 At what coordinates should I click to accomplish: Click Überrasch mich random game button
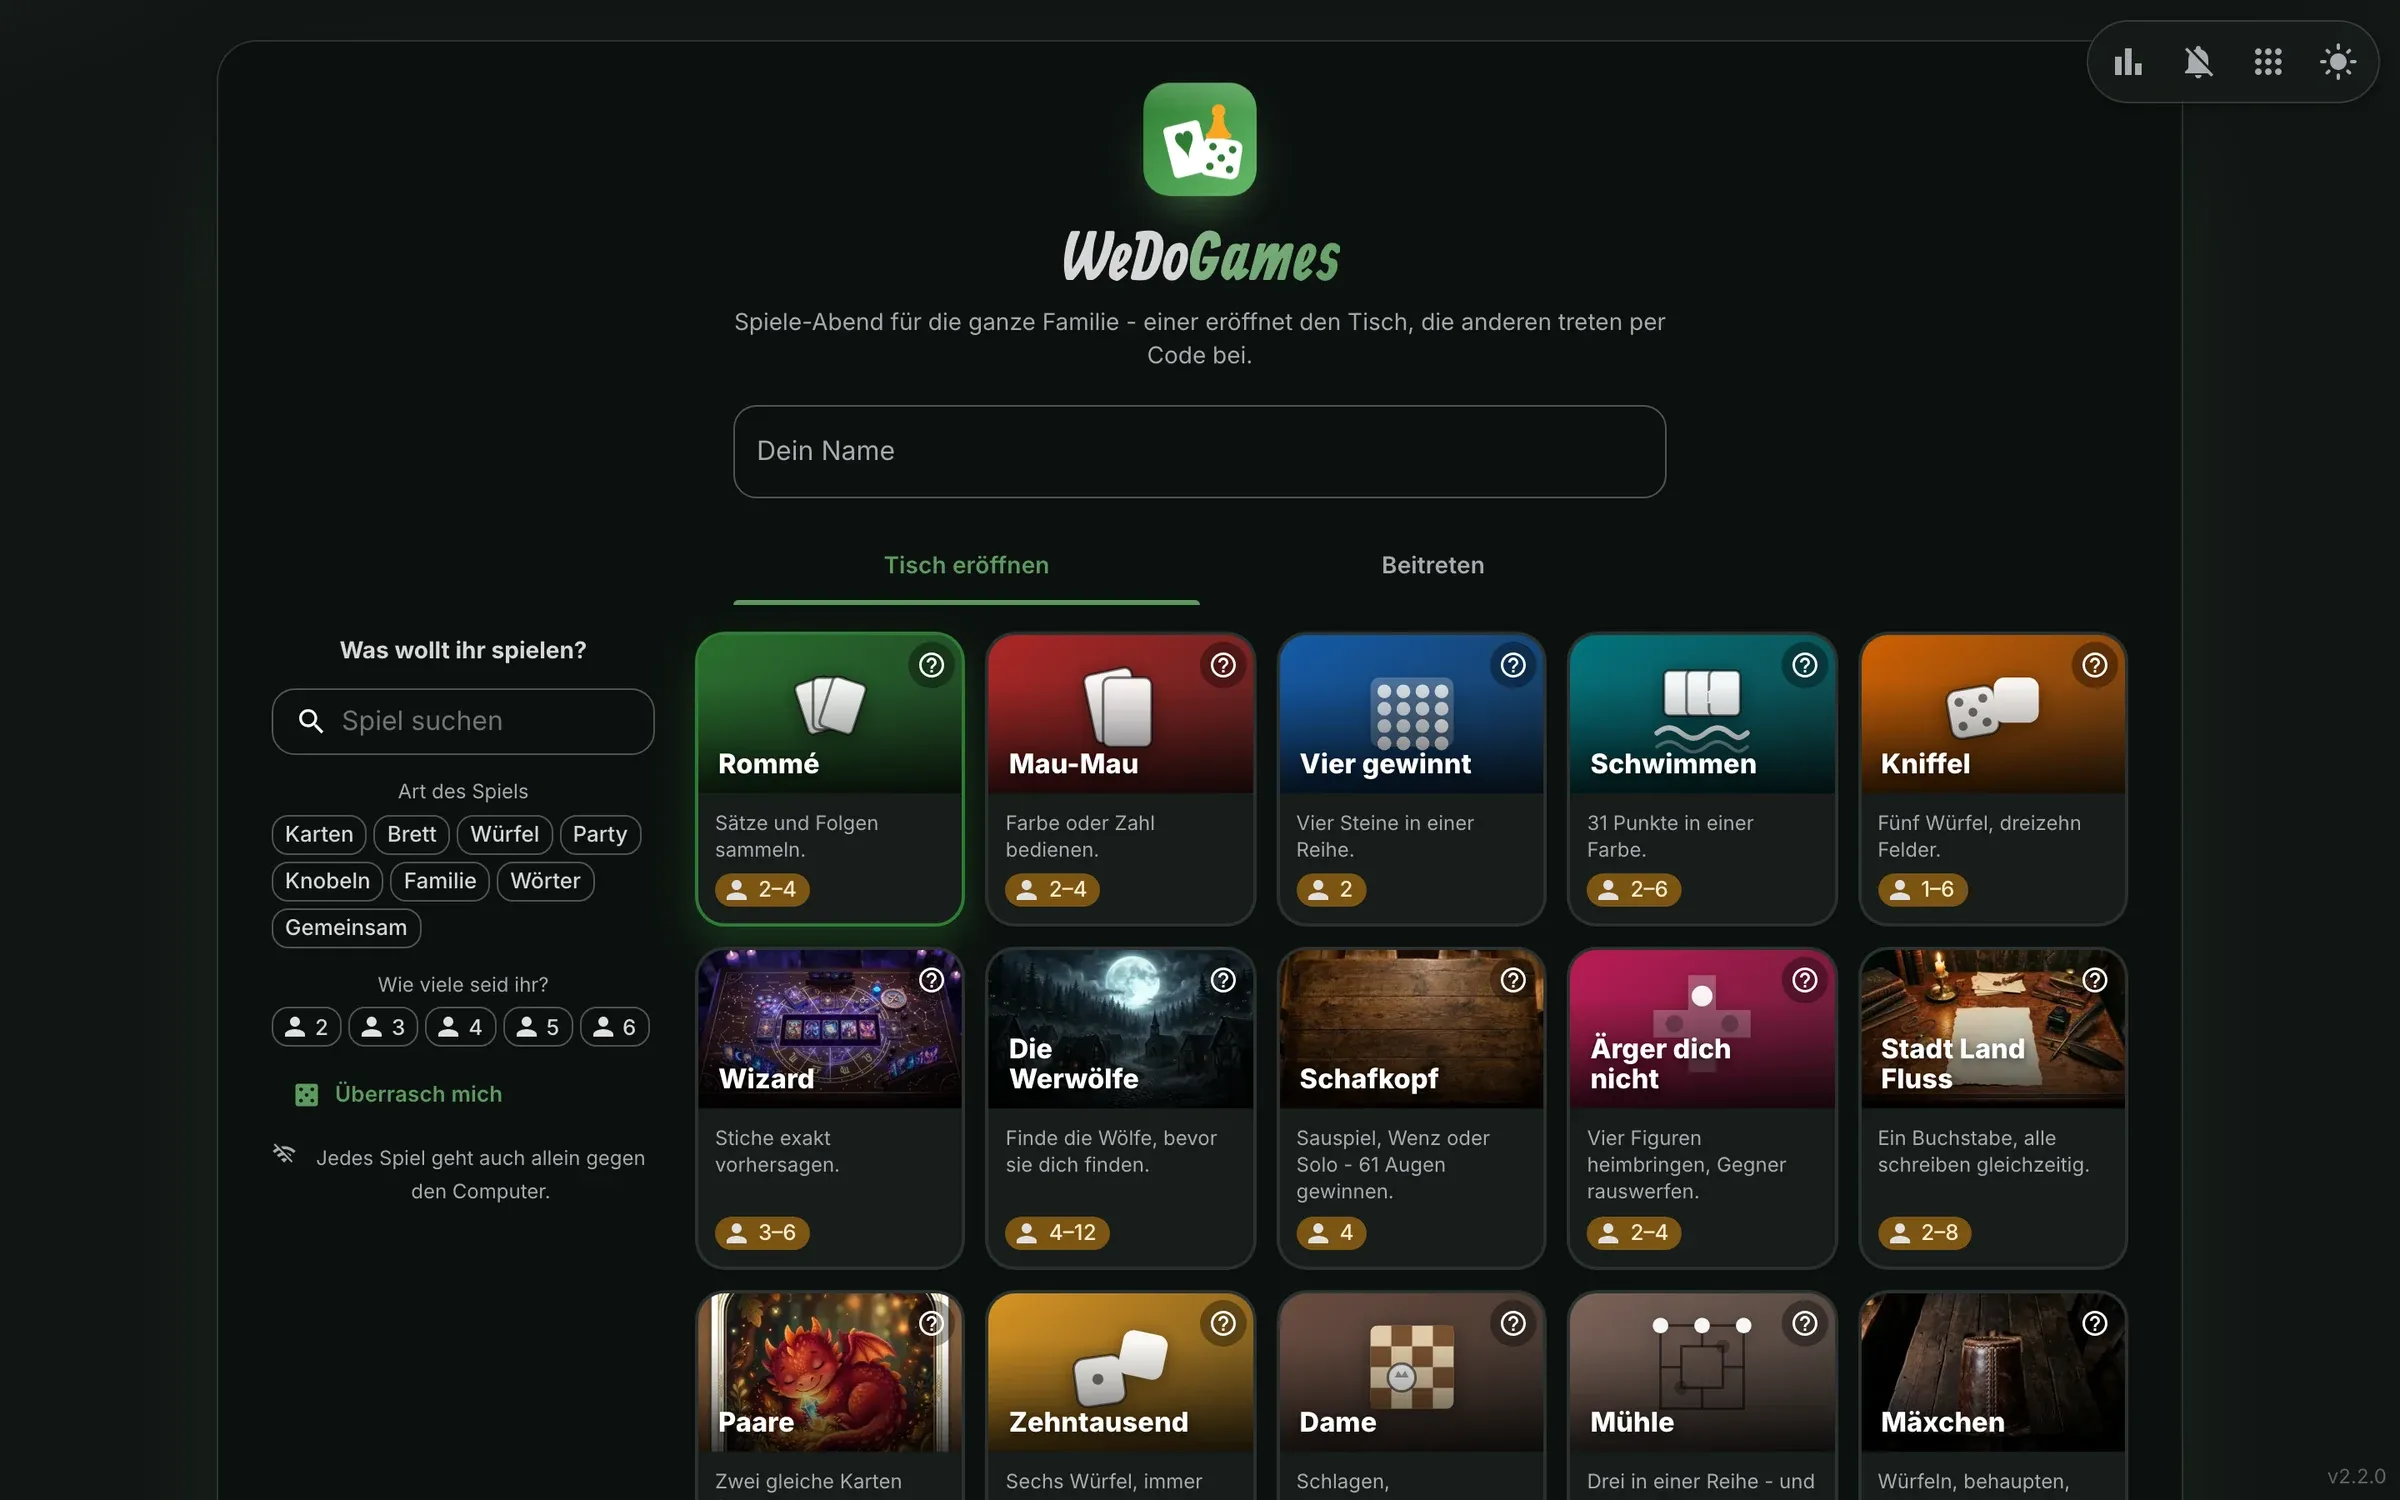click(x=398, y=1094)
